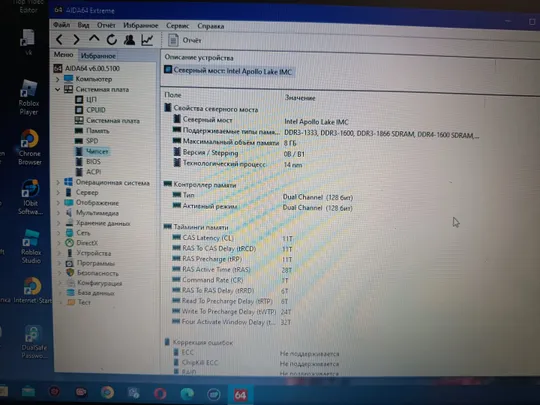
Task: Expand the Сеть node
Action: tap(59, 233)
